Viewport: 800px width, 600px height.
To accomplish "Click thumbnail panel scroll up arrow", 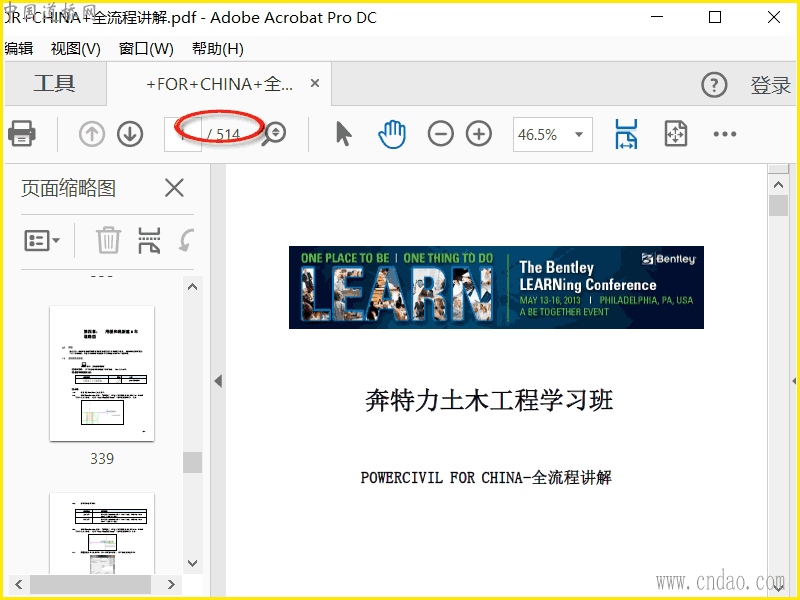I will click(192, 287).
